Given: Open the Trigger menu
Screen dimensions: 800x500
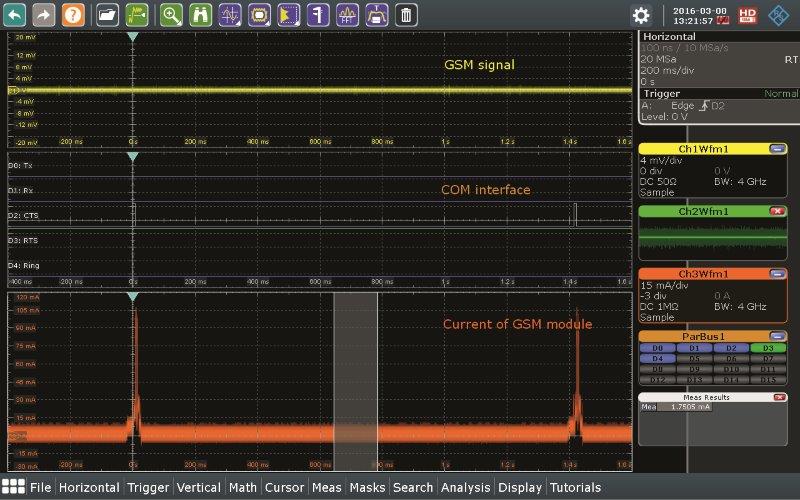Looking at the screenshot, I should [148, 488].
